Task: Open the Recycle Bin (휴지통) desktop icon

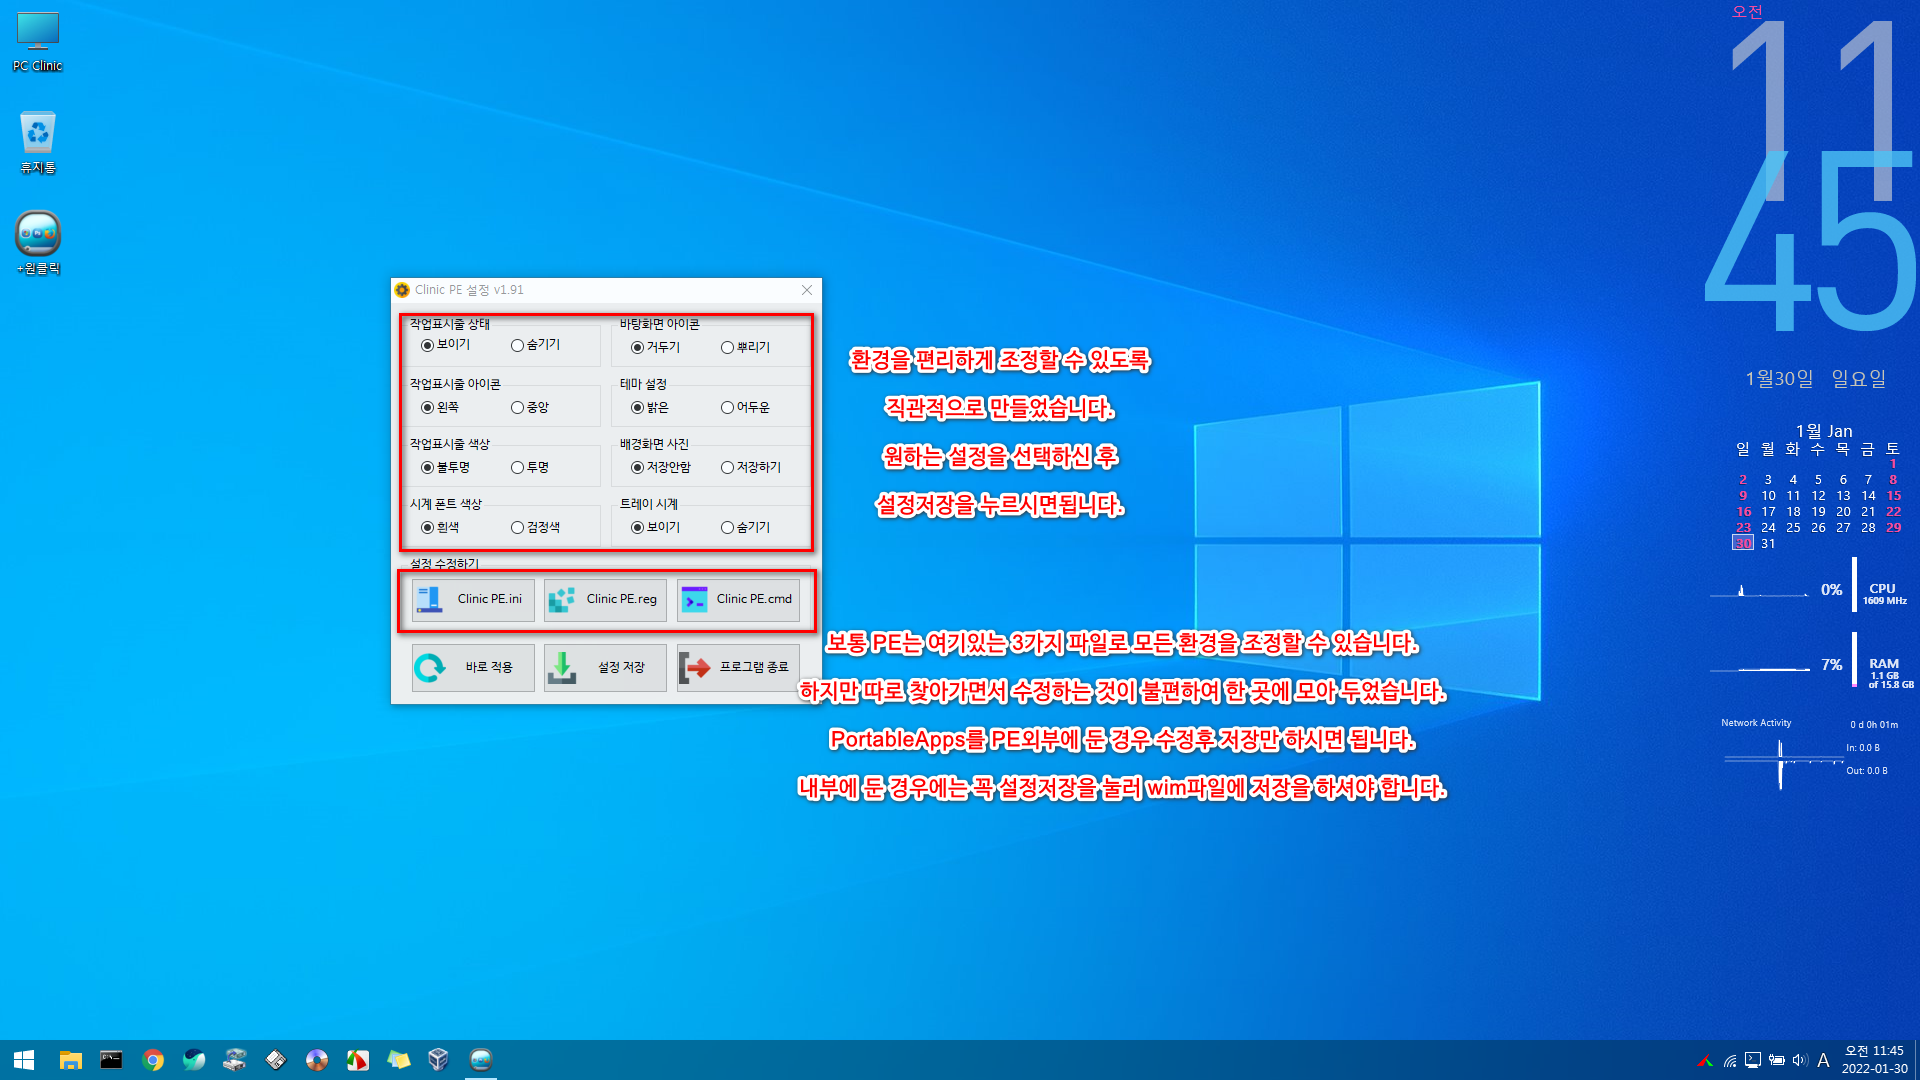Action: click(x=38, y=143)
